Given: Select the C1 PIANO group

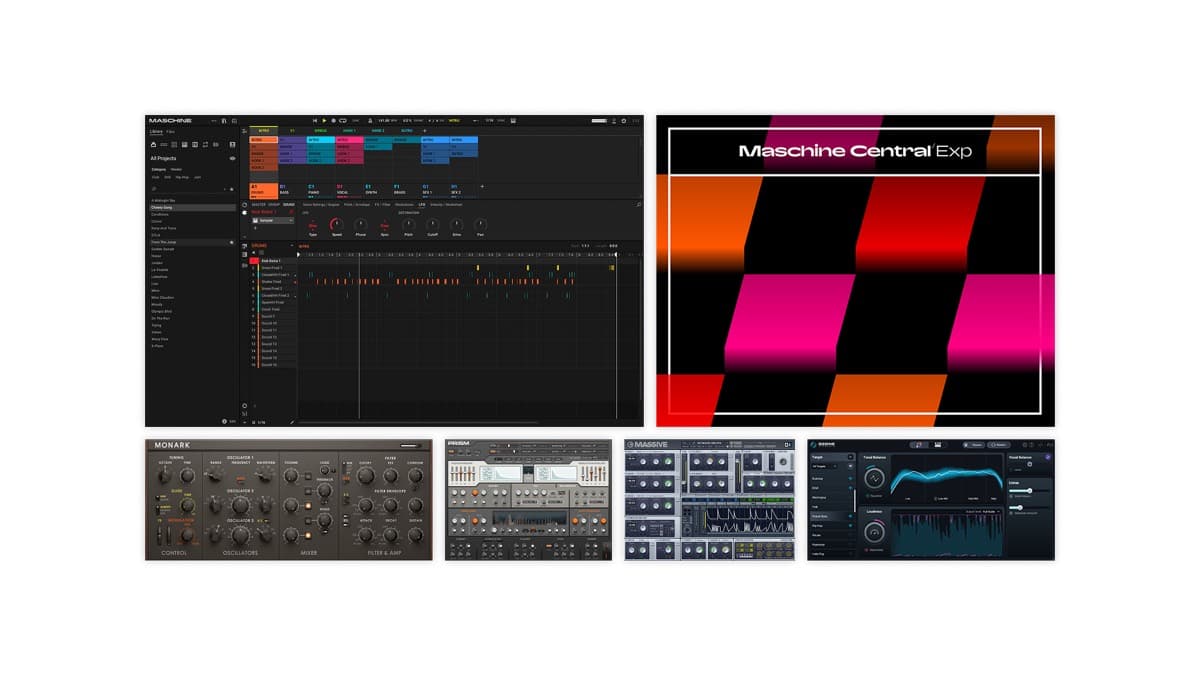Looking at the screenshot, I should [x=320, y=191].
